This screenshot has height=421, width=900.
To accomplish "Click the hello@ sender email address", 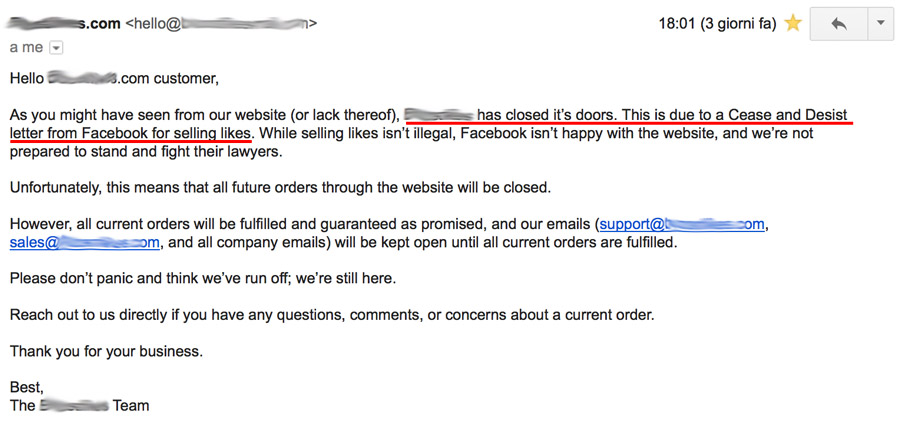I will tap(222, 23).
